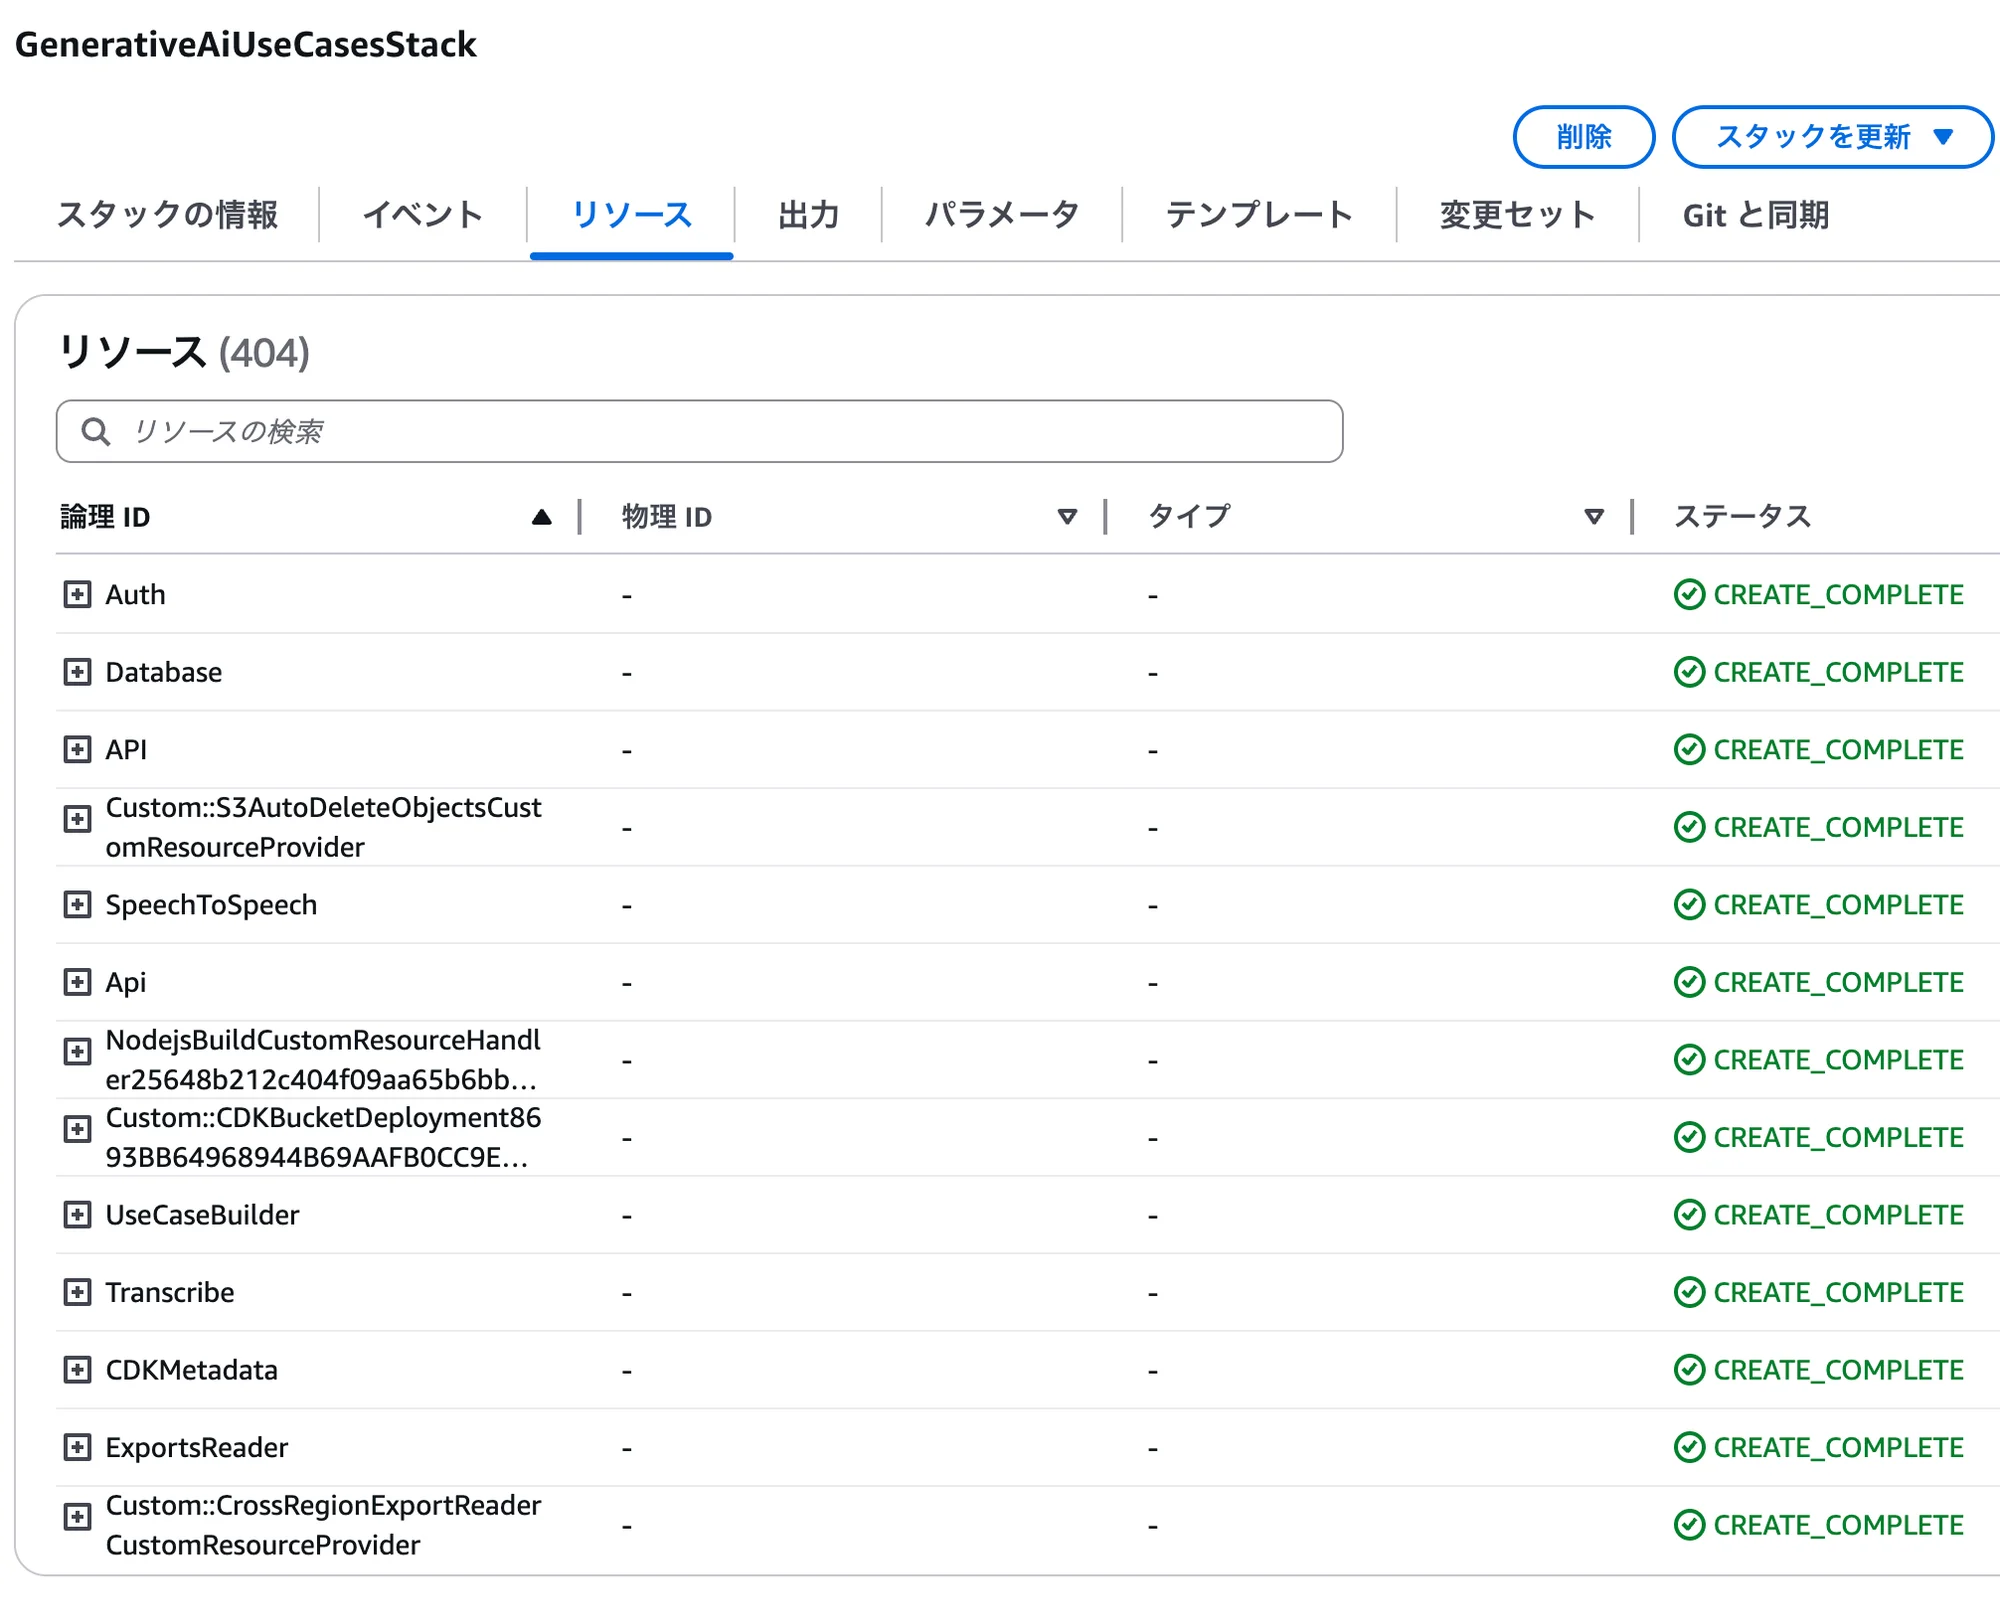
Task: Expand the Custom::CrossRegionExportReader row
Action: pyautogui.click(x=77, y=1517)
